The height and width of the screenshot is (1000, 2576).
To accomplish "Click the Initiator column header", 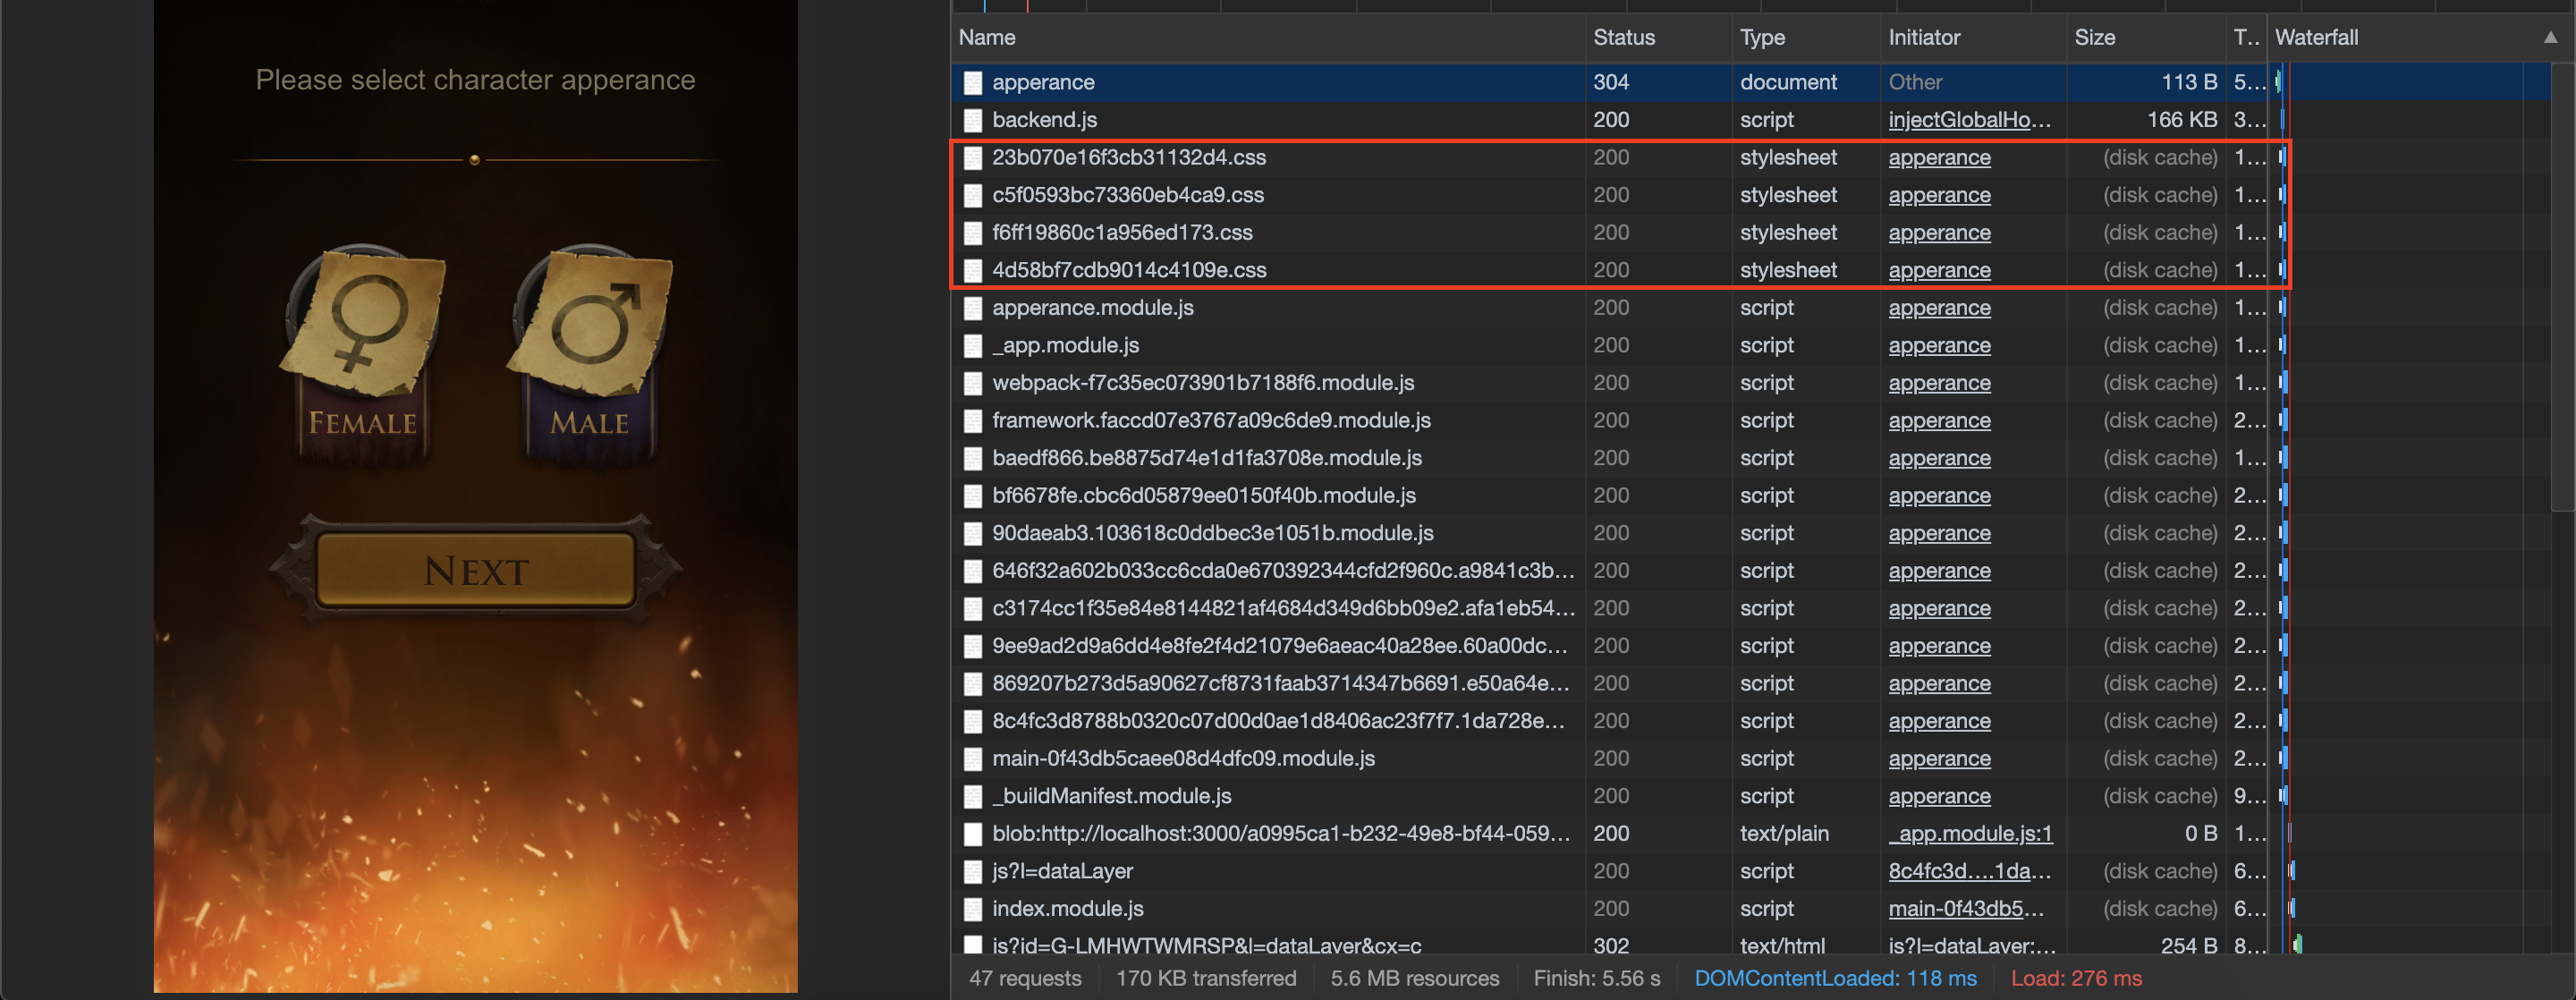I will [x=1924, y=37].
